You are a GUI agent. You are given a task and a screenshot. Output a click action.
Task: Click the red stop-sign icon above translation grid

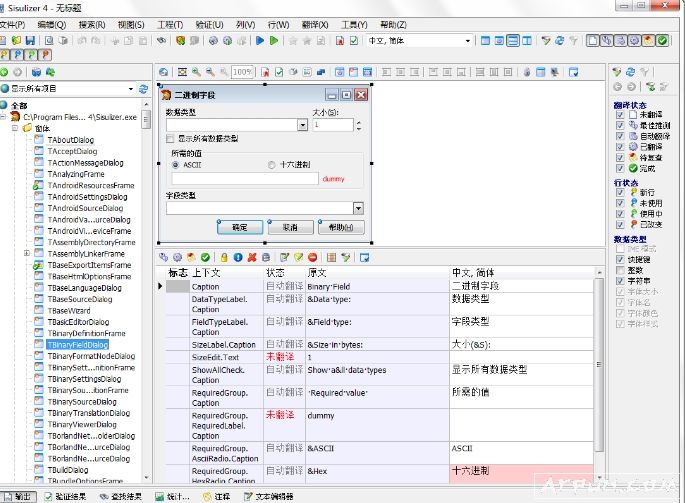pos(313,257)
